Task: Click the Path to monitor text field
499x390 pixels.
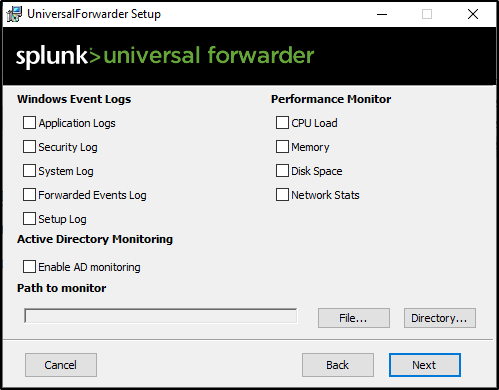Action: [160, 316]
